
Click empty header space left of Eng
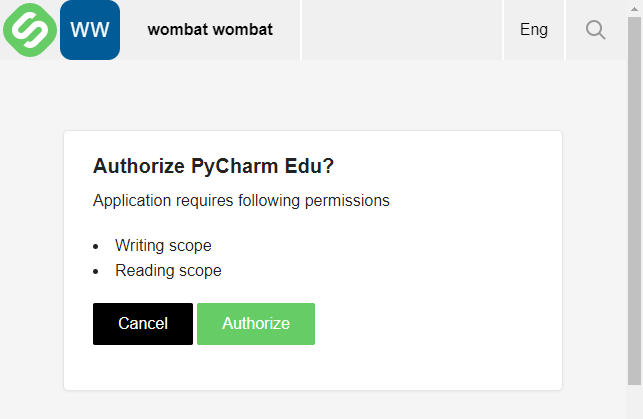(x=400, y=30)
